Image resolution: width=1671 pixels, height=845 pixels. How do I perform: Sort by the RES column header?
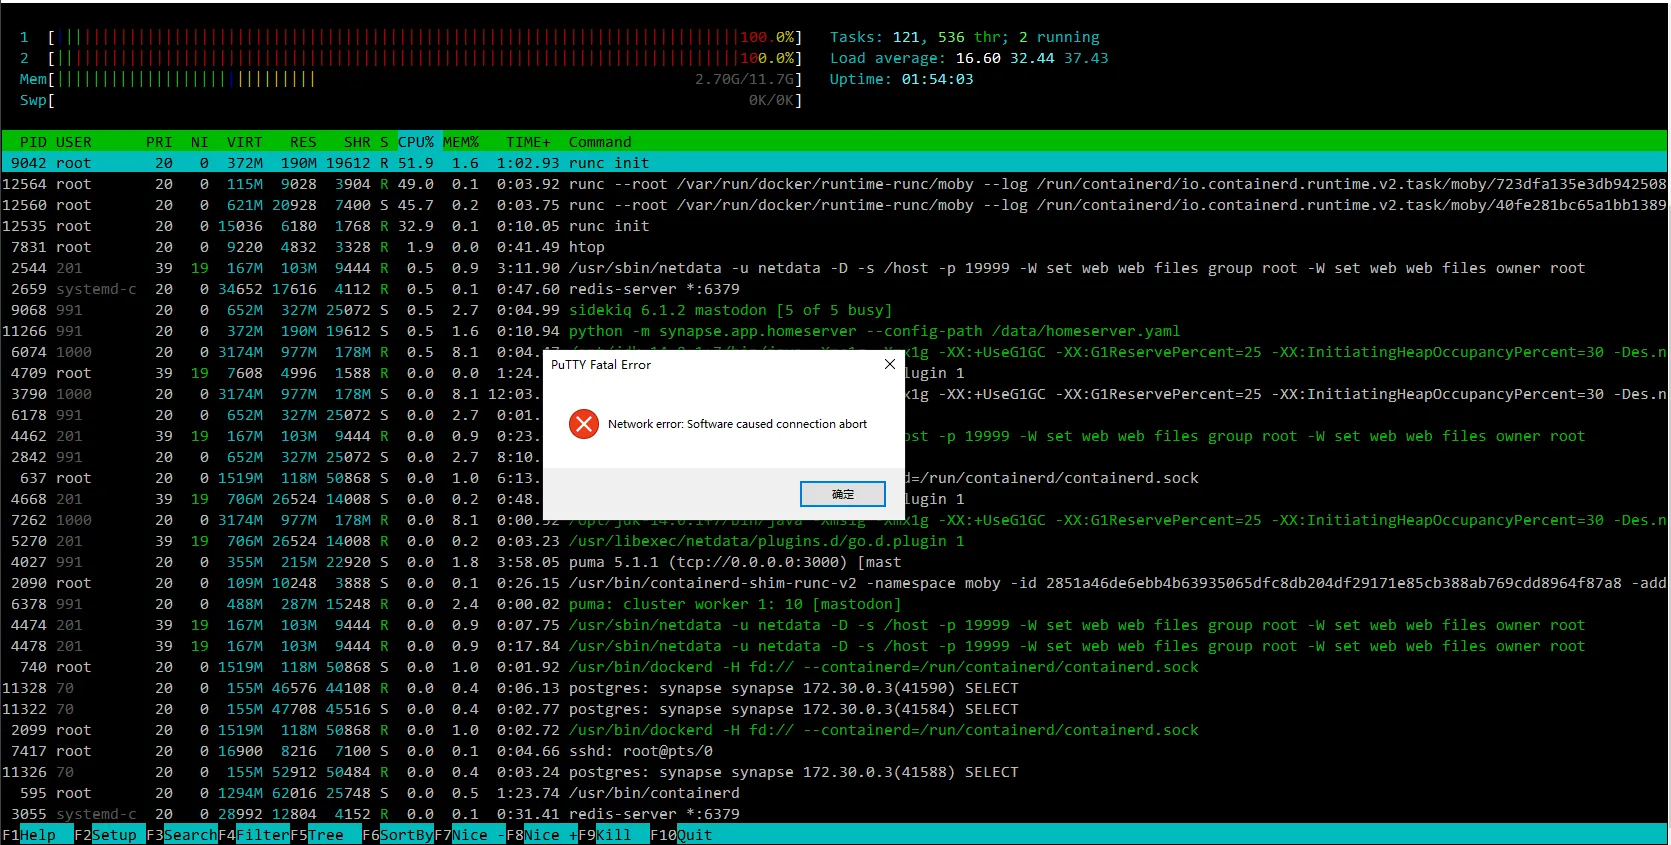pos(303,142)
